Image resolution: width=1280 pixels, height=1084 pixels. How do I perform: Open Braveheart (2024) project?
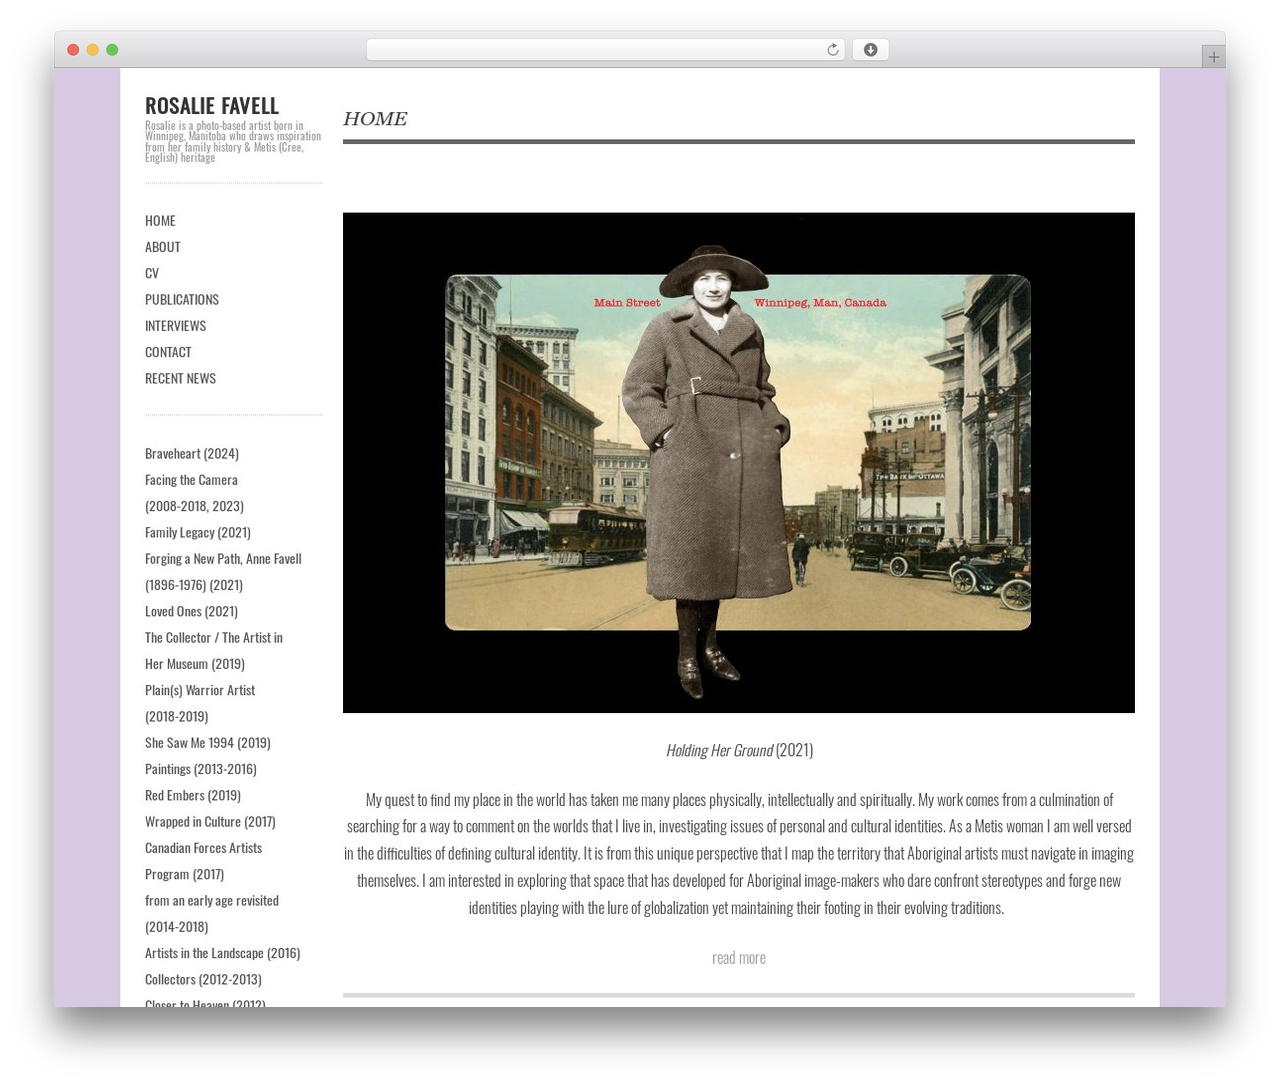click(192, 453)
